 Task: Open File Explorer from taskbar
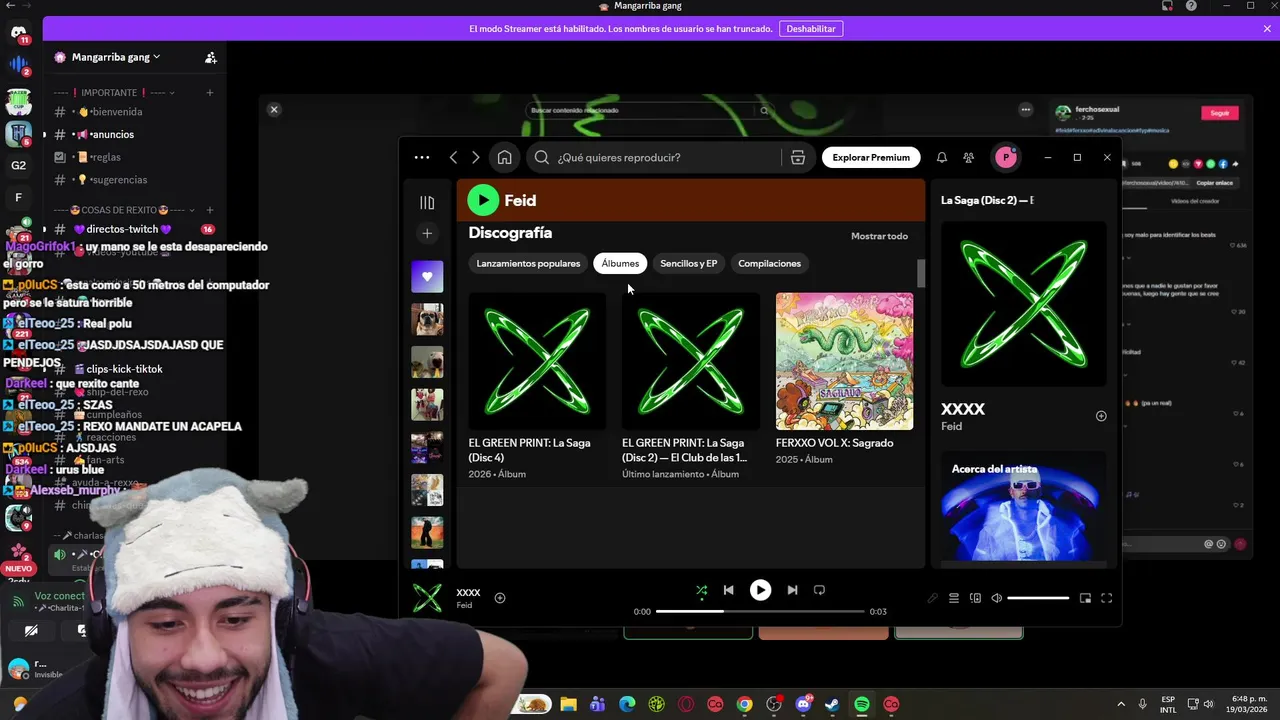(568, 704)
